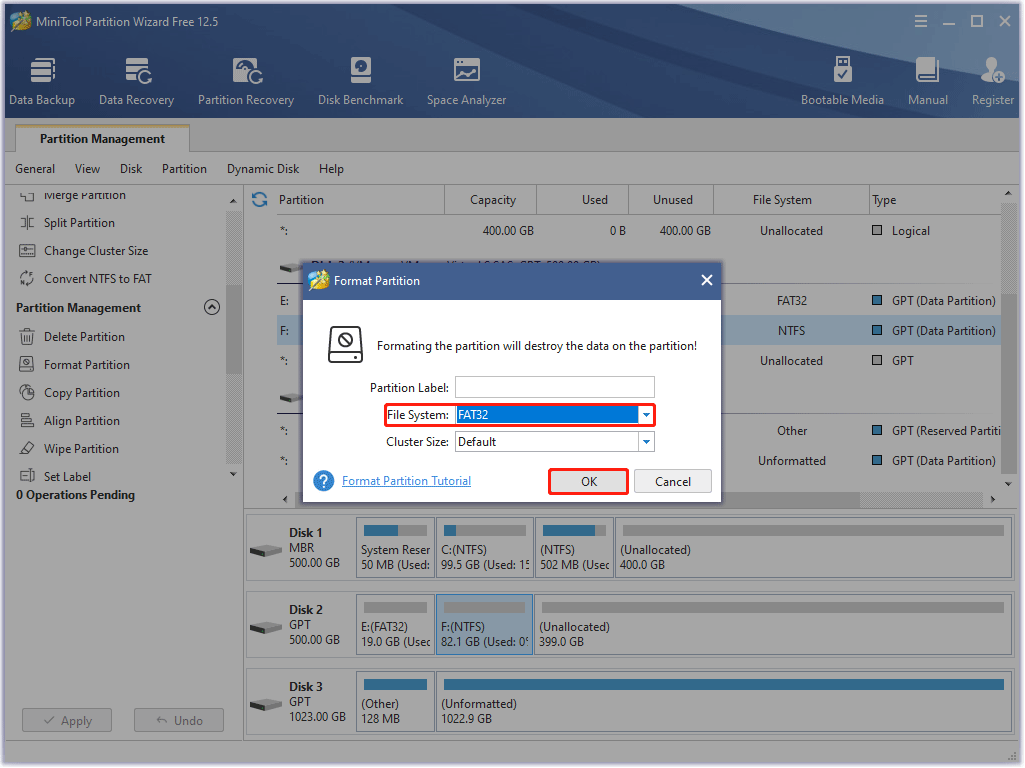Viewport: 1025px width, 768px height.
Task: Open the File System dropdown
Action: pyautogui.click(x=645, y=414)
